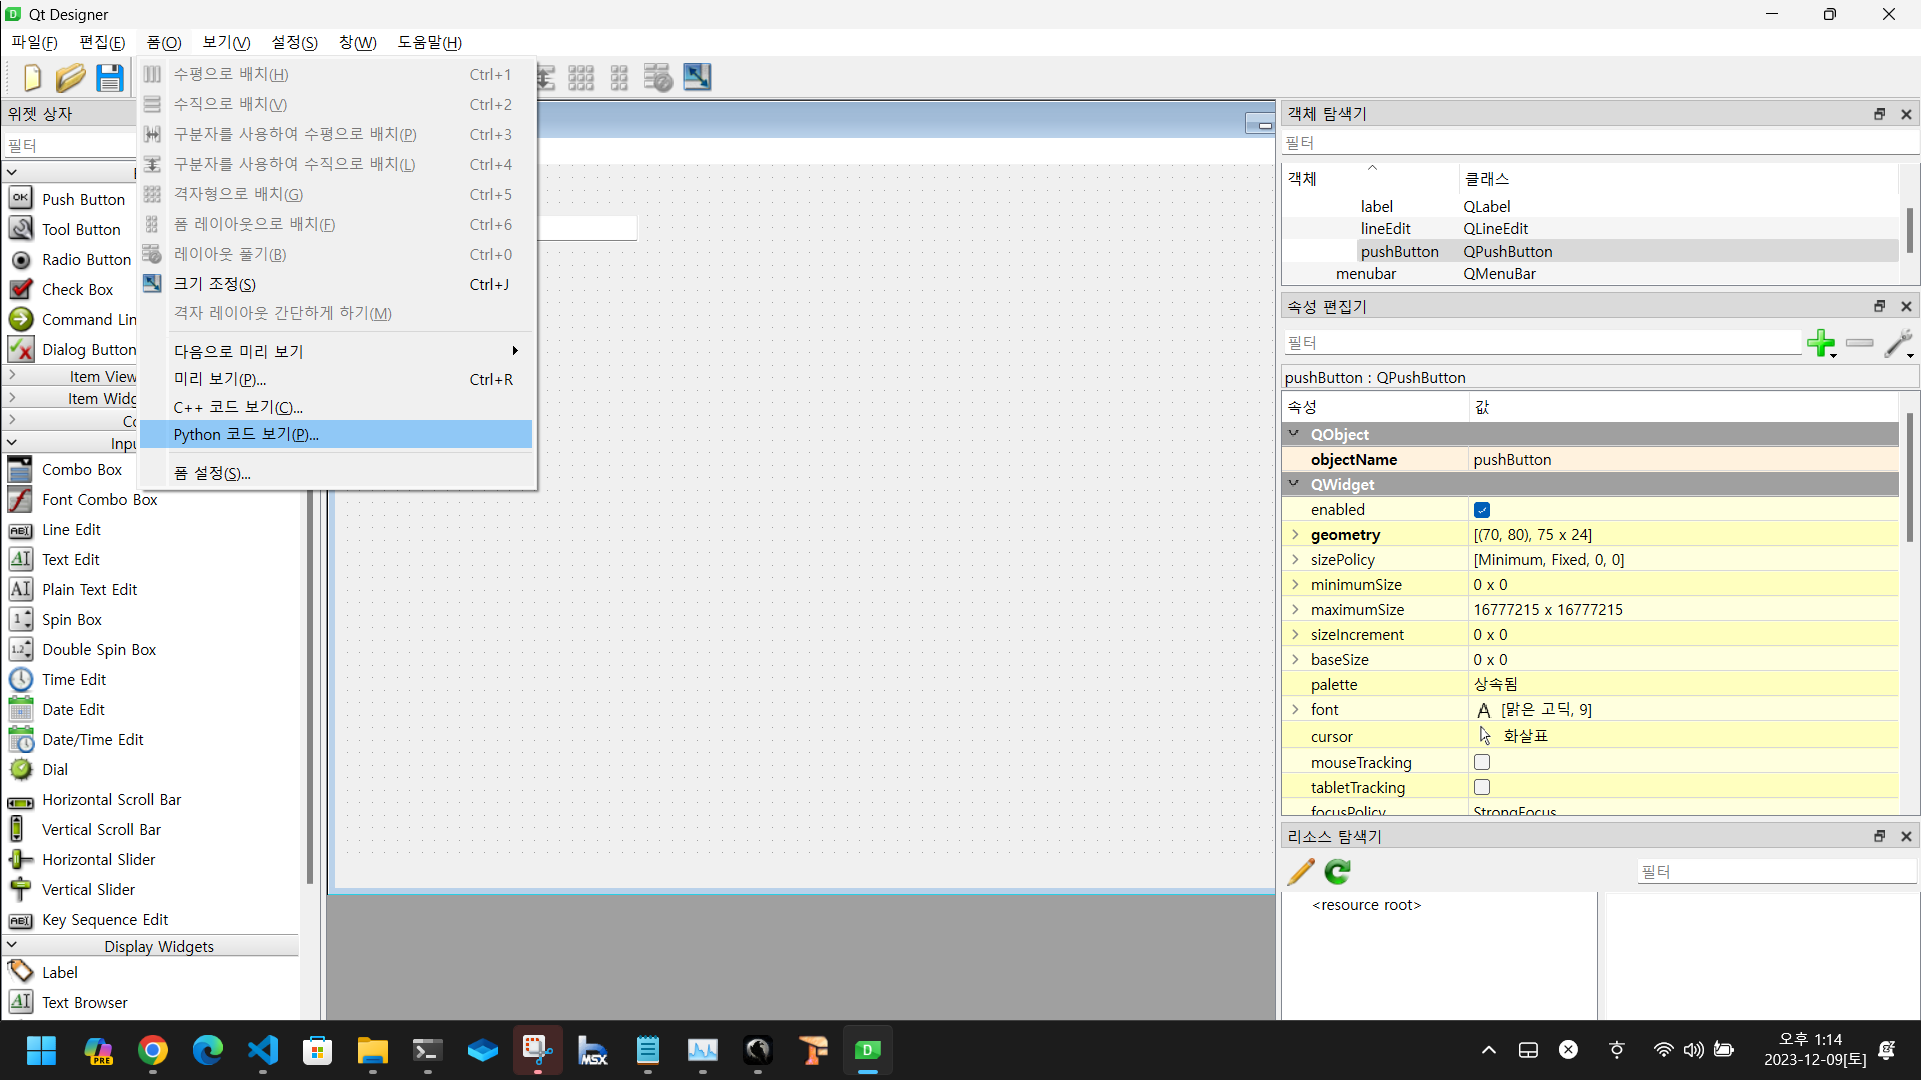The width and height of the screenshot is (1921, 1080).
Task: Collapse the Display Widgets category
Action: (12, 945)
